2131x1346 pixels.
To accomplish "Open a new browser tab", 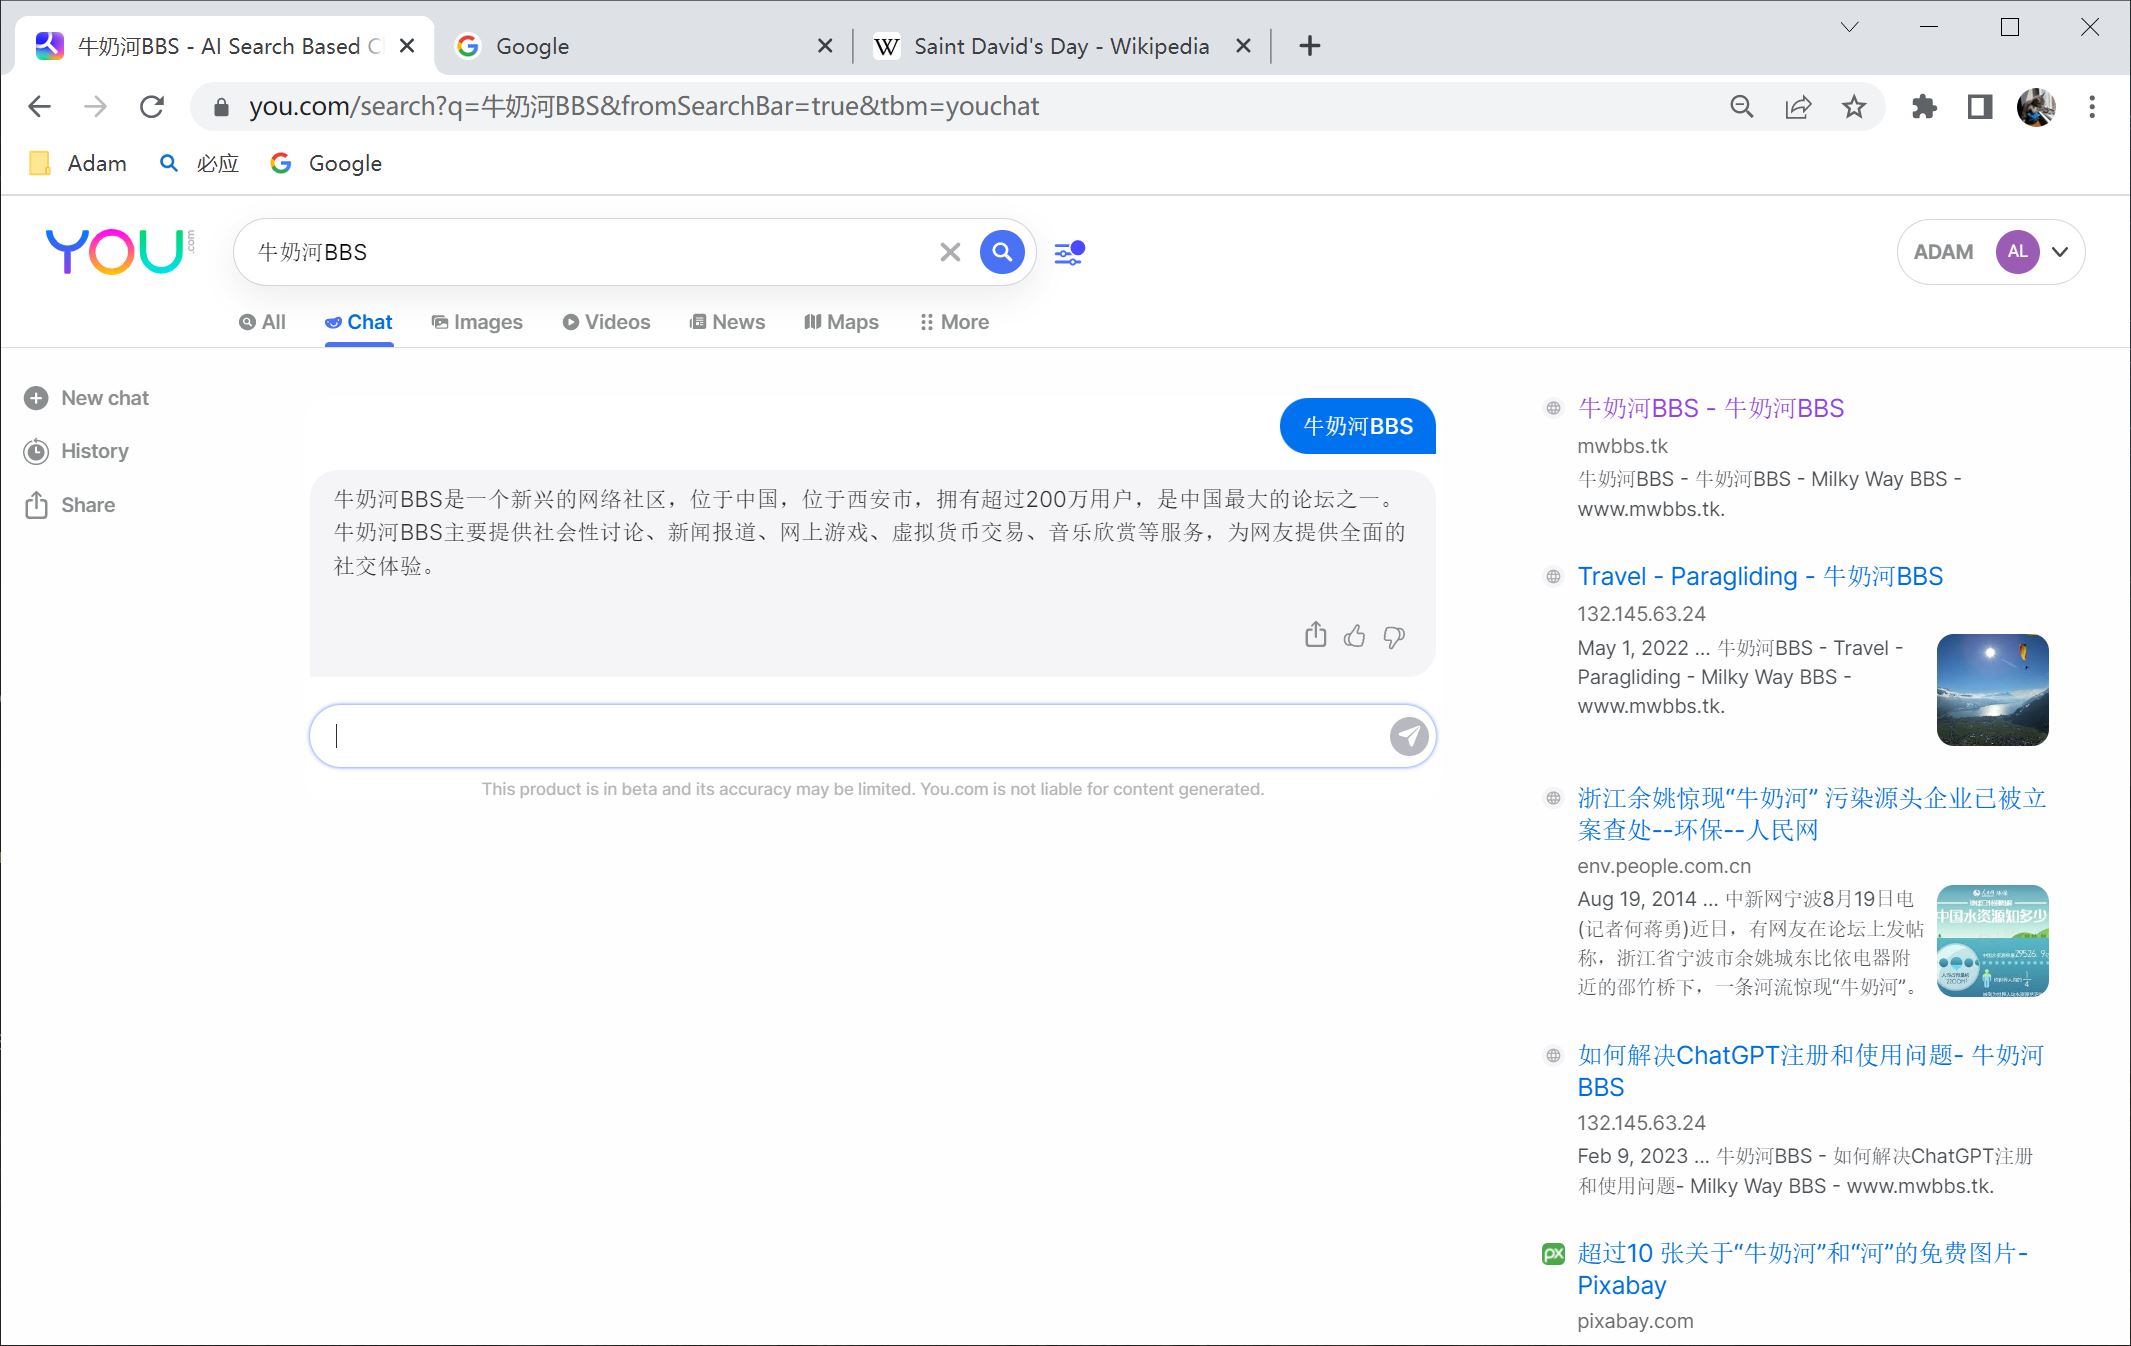I will click(x=1309, y=46).
